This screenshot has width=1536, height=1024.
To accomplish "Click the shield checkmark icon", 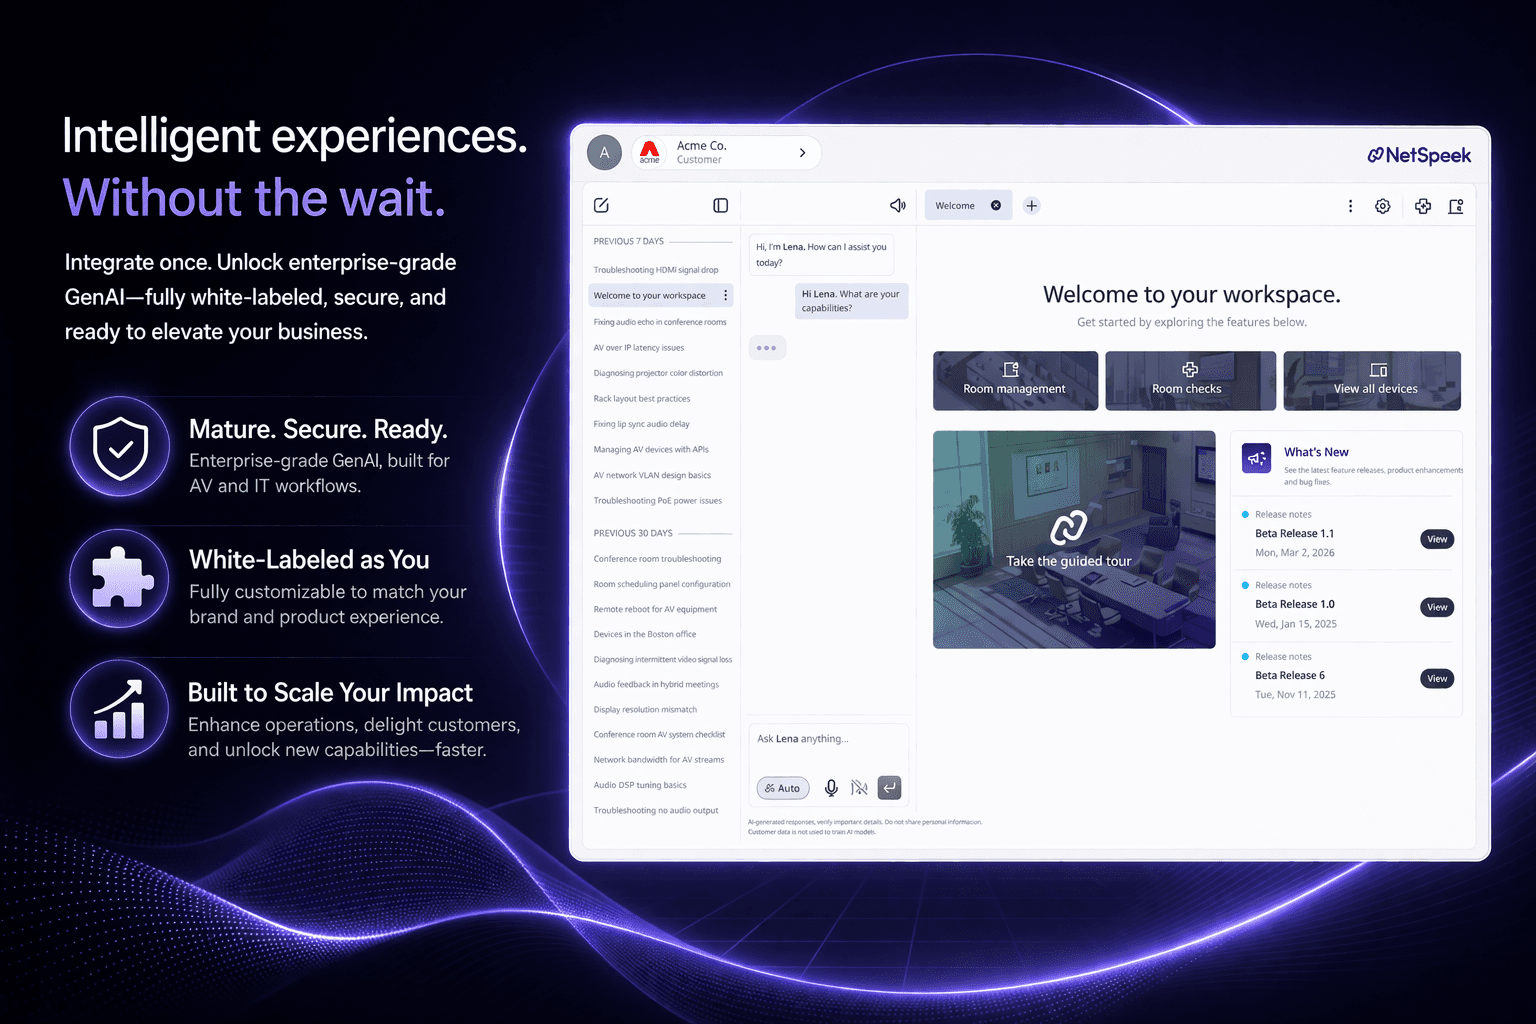I will point(120,447).
